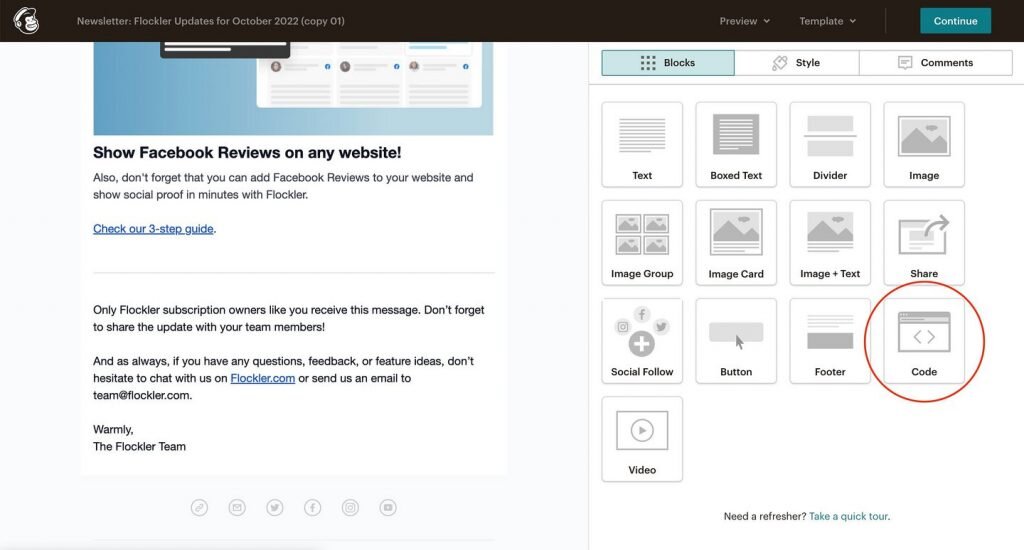Viewport: 1024px width, 550px height.
Task: Select the Social Follow block
Action: [642, 340]
